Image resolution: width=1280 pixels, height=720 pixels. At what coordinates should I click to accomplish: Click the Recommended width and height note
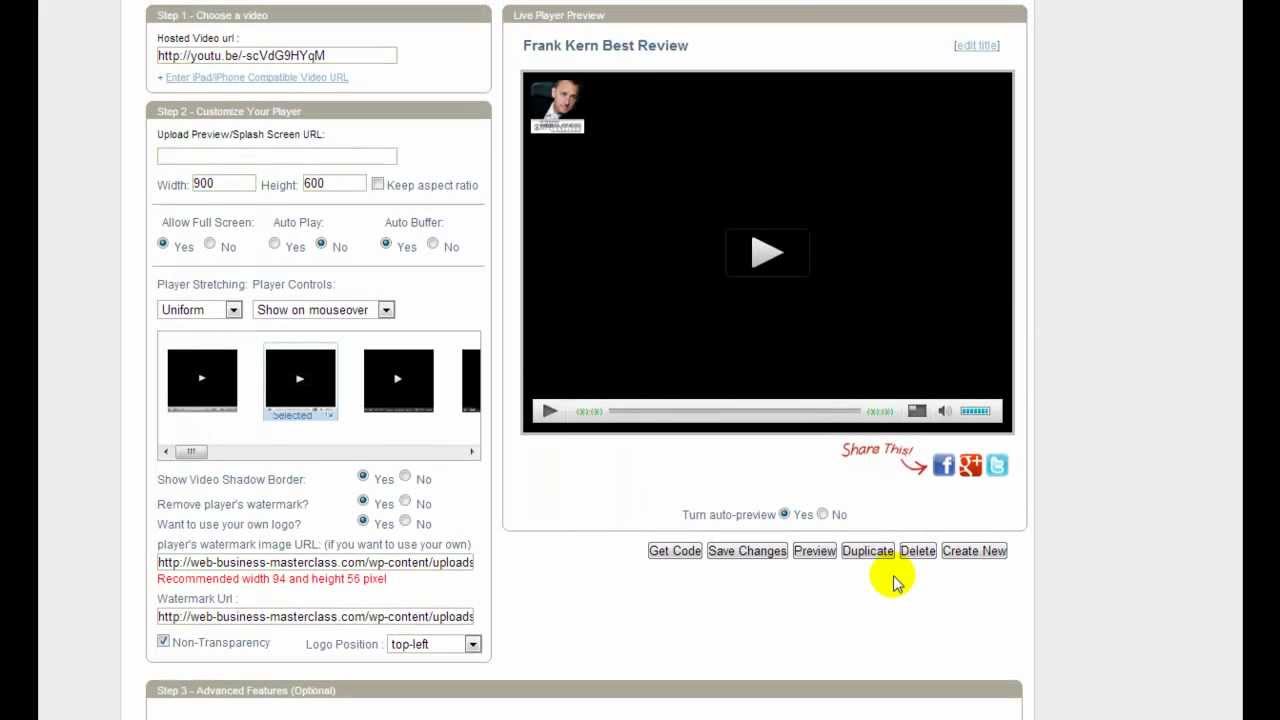coord(272,579)
